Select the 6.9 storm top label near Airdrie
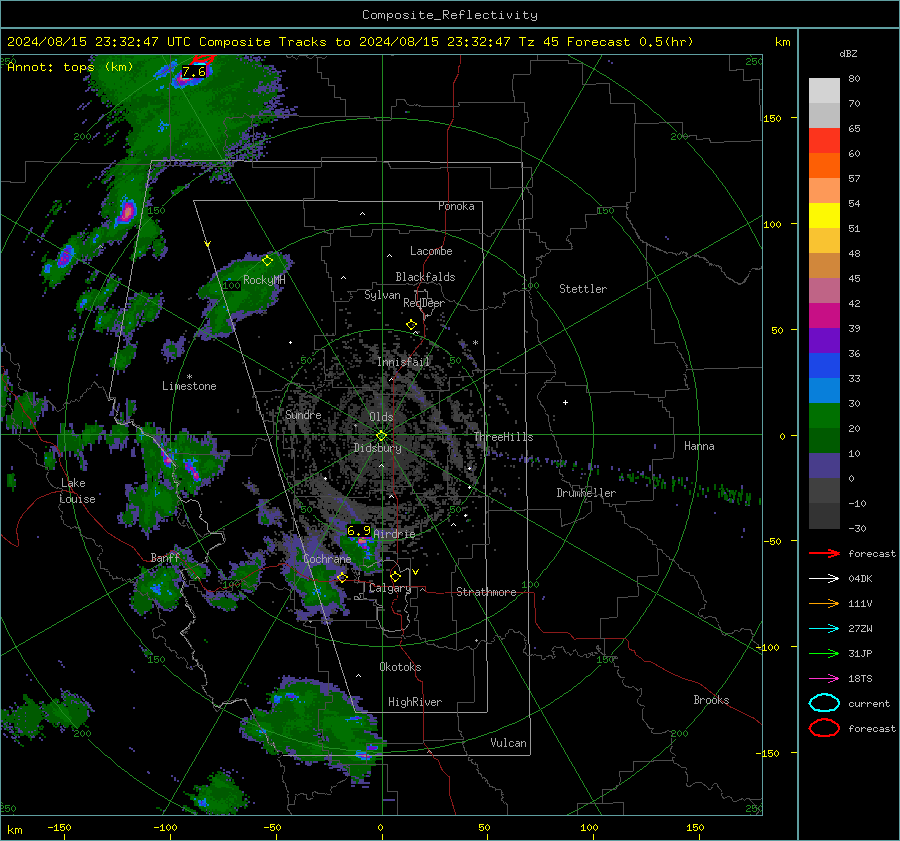Viewport: 900px width, 841px height. click(x=359, y=530)
